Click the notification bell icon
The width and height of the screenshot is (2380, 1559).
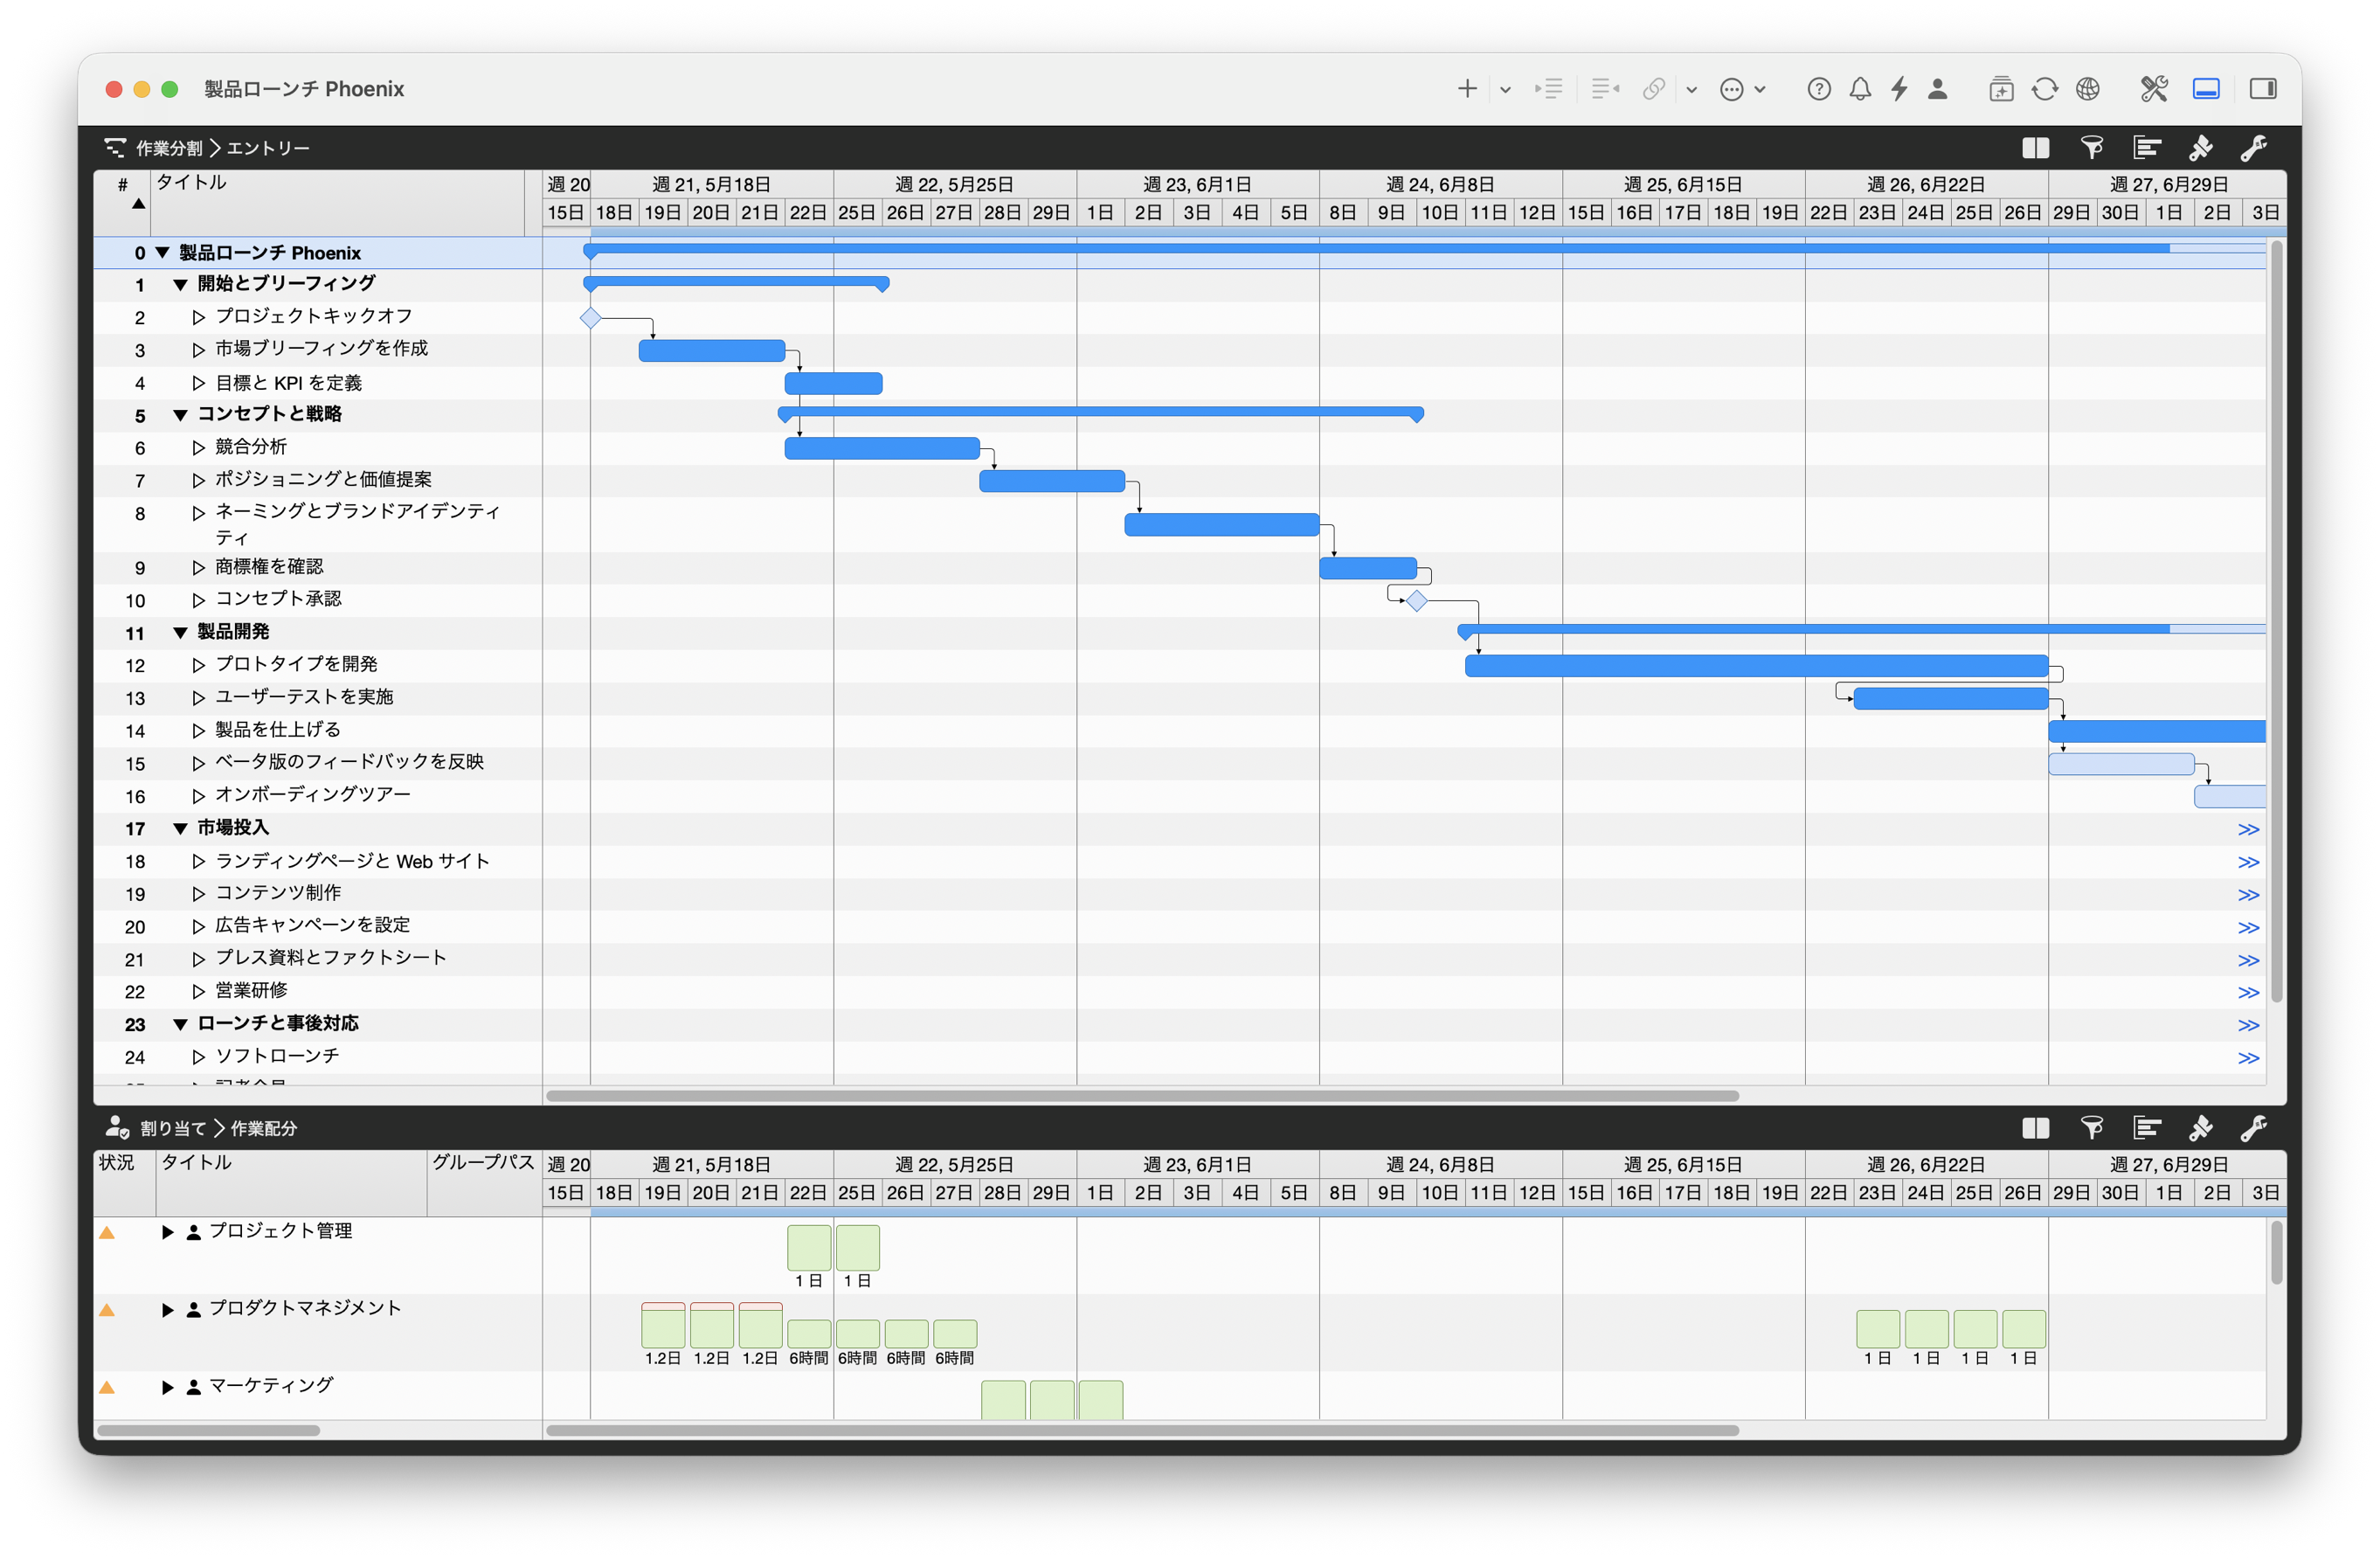(x=1860, y=89)
